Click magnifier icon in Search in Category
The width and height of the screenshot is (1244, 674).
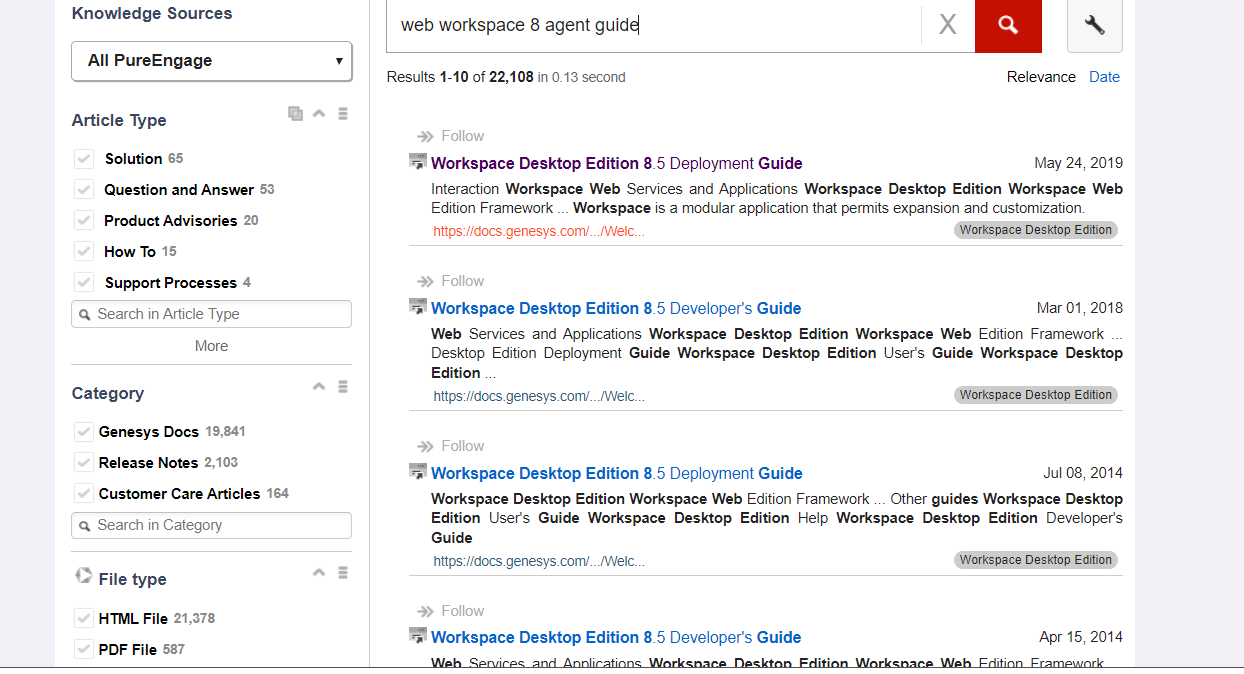point(85,526)
